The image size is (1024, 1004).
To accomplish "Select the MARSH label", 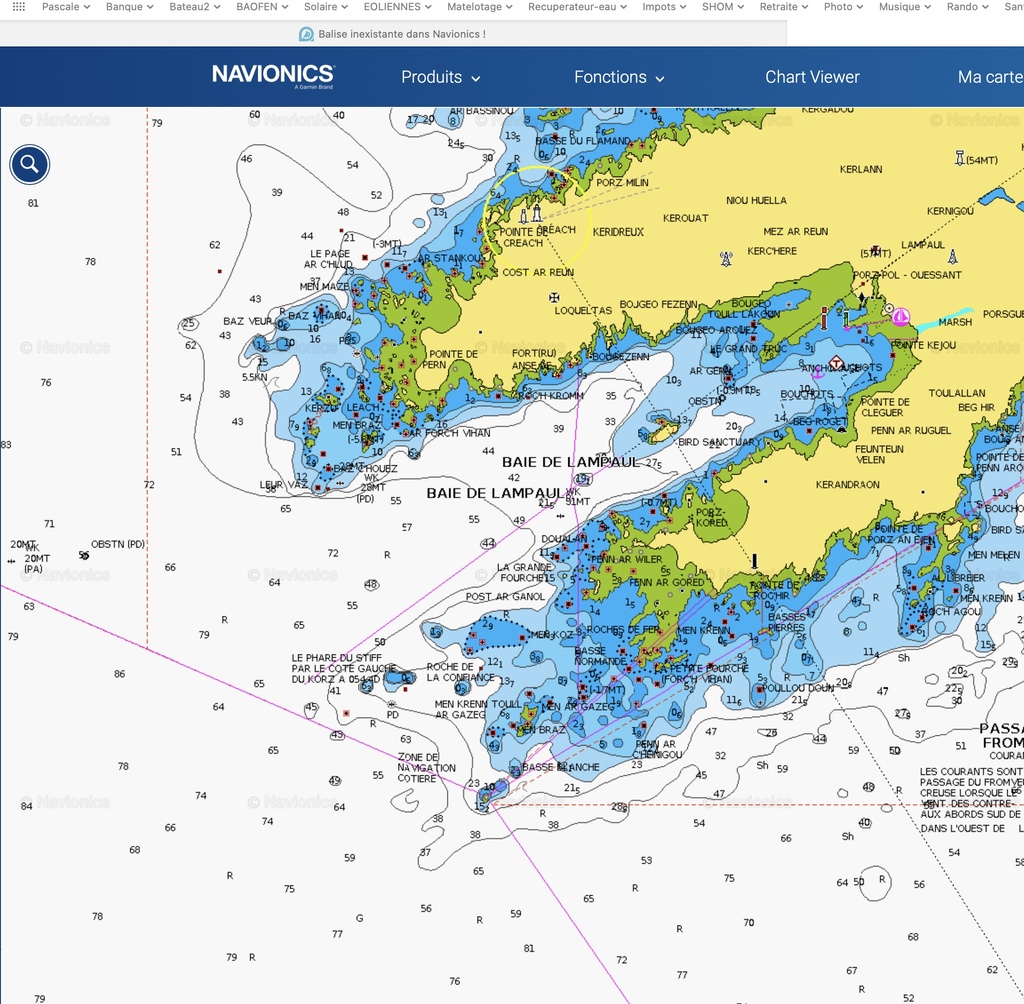I will coord(955,322).
